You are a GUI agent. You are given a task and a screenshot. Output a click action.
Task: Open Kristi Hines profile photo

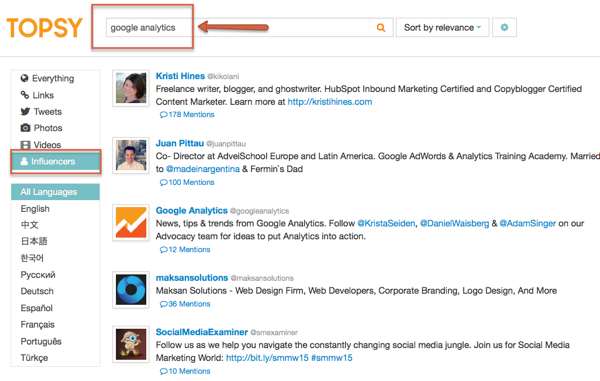[x=131, y=88]
